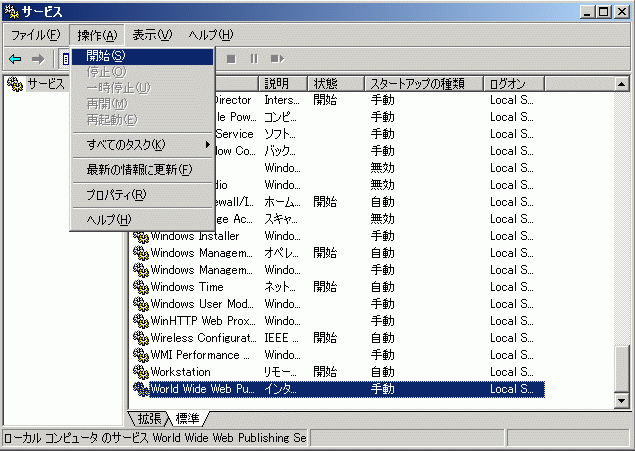635x451 pixels.
Task: Open ヘルプ(H) in the menu bar
Action: 211,35
